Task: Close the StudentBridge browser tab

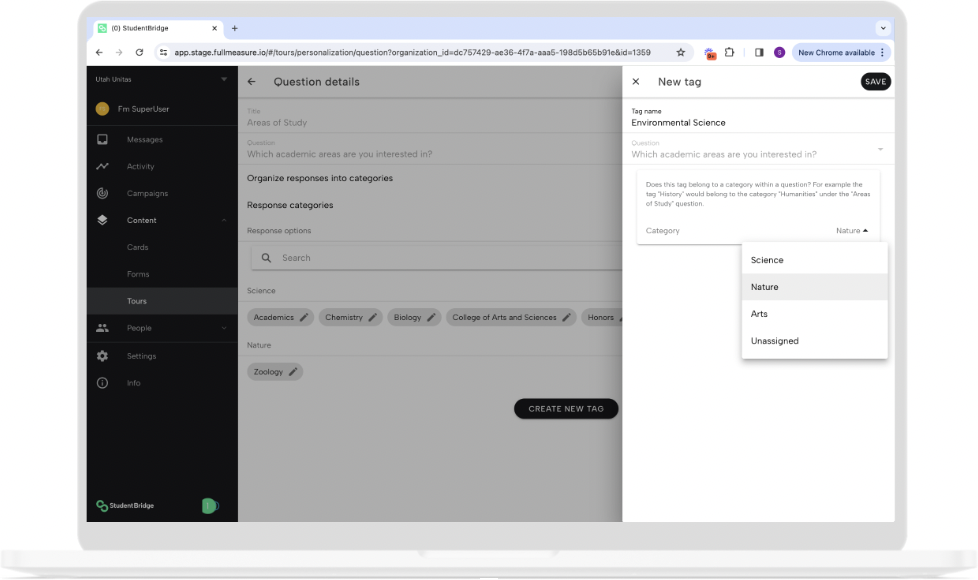Action: tap(215, 28)
